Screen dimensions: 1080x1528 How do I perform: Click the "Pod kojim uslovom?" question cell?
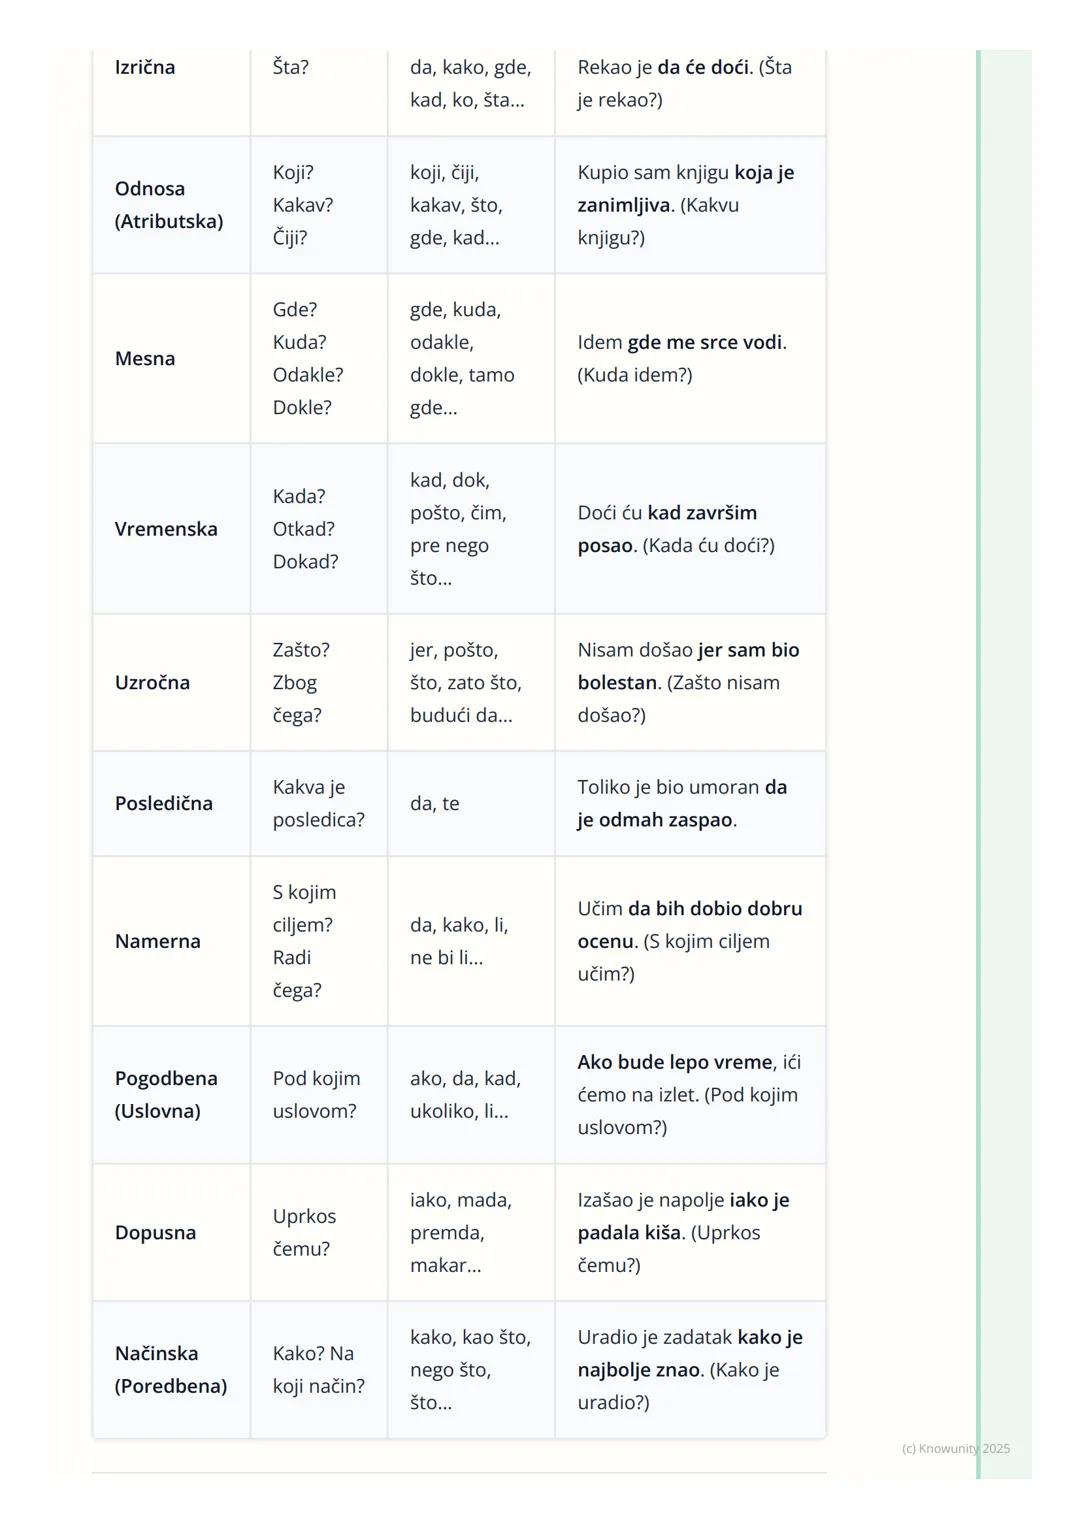coord(316,1094)
